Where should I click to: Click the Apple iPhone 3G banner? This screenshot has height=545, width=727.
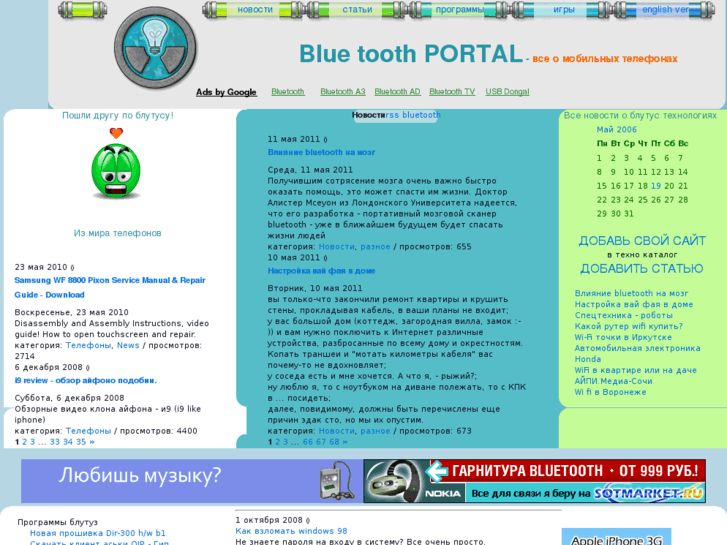point(616,537)
